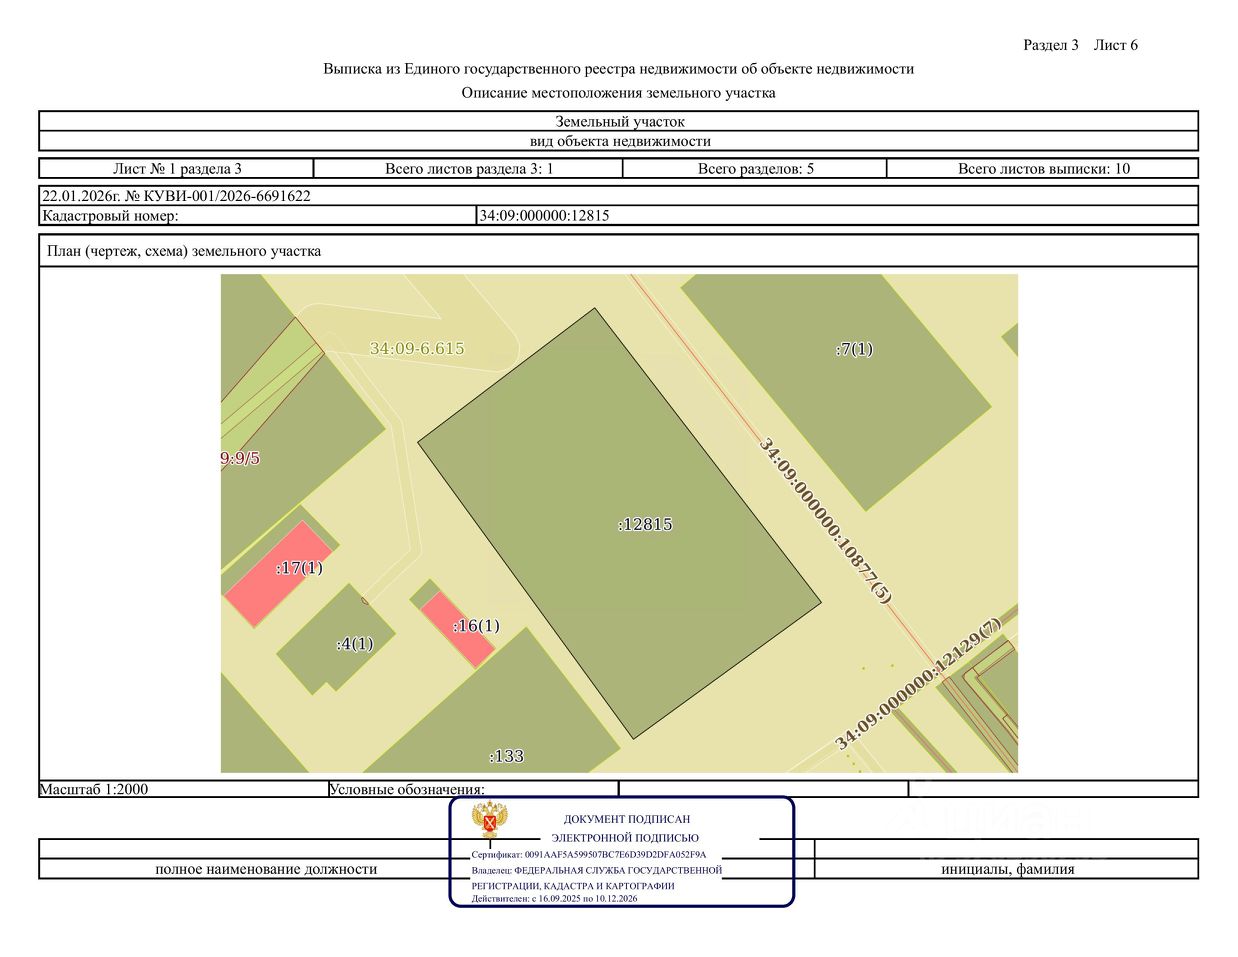
Task: Click the Russian coat of arms emblem
Action: point(490,821)
